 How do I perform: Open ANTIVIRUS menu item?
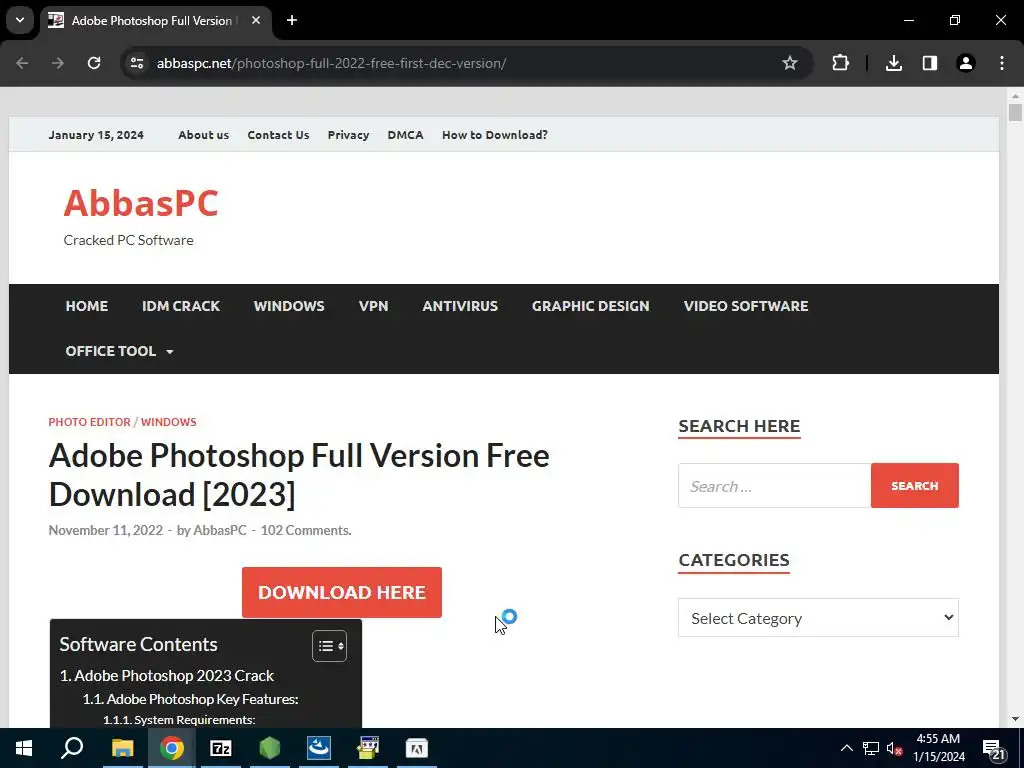(460, 306)
